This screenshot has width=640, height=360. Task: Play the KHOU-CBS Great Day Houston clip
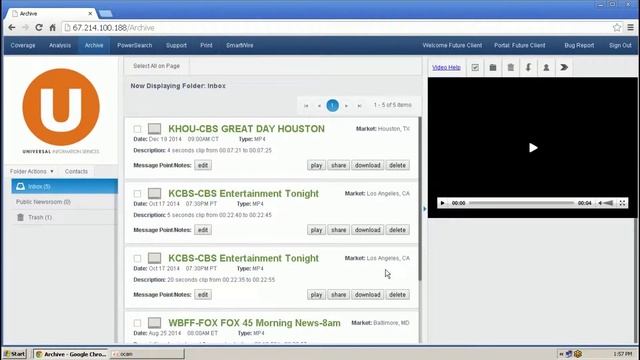click(x=316, y=165)
